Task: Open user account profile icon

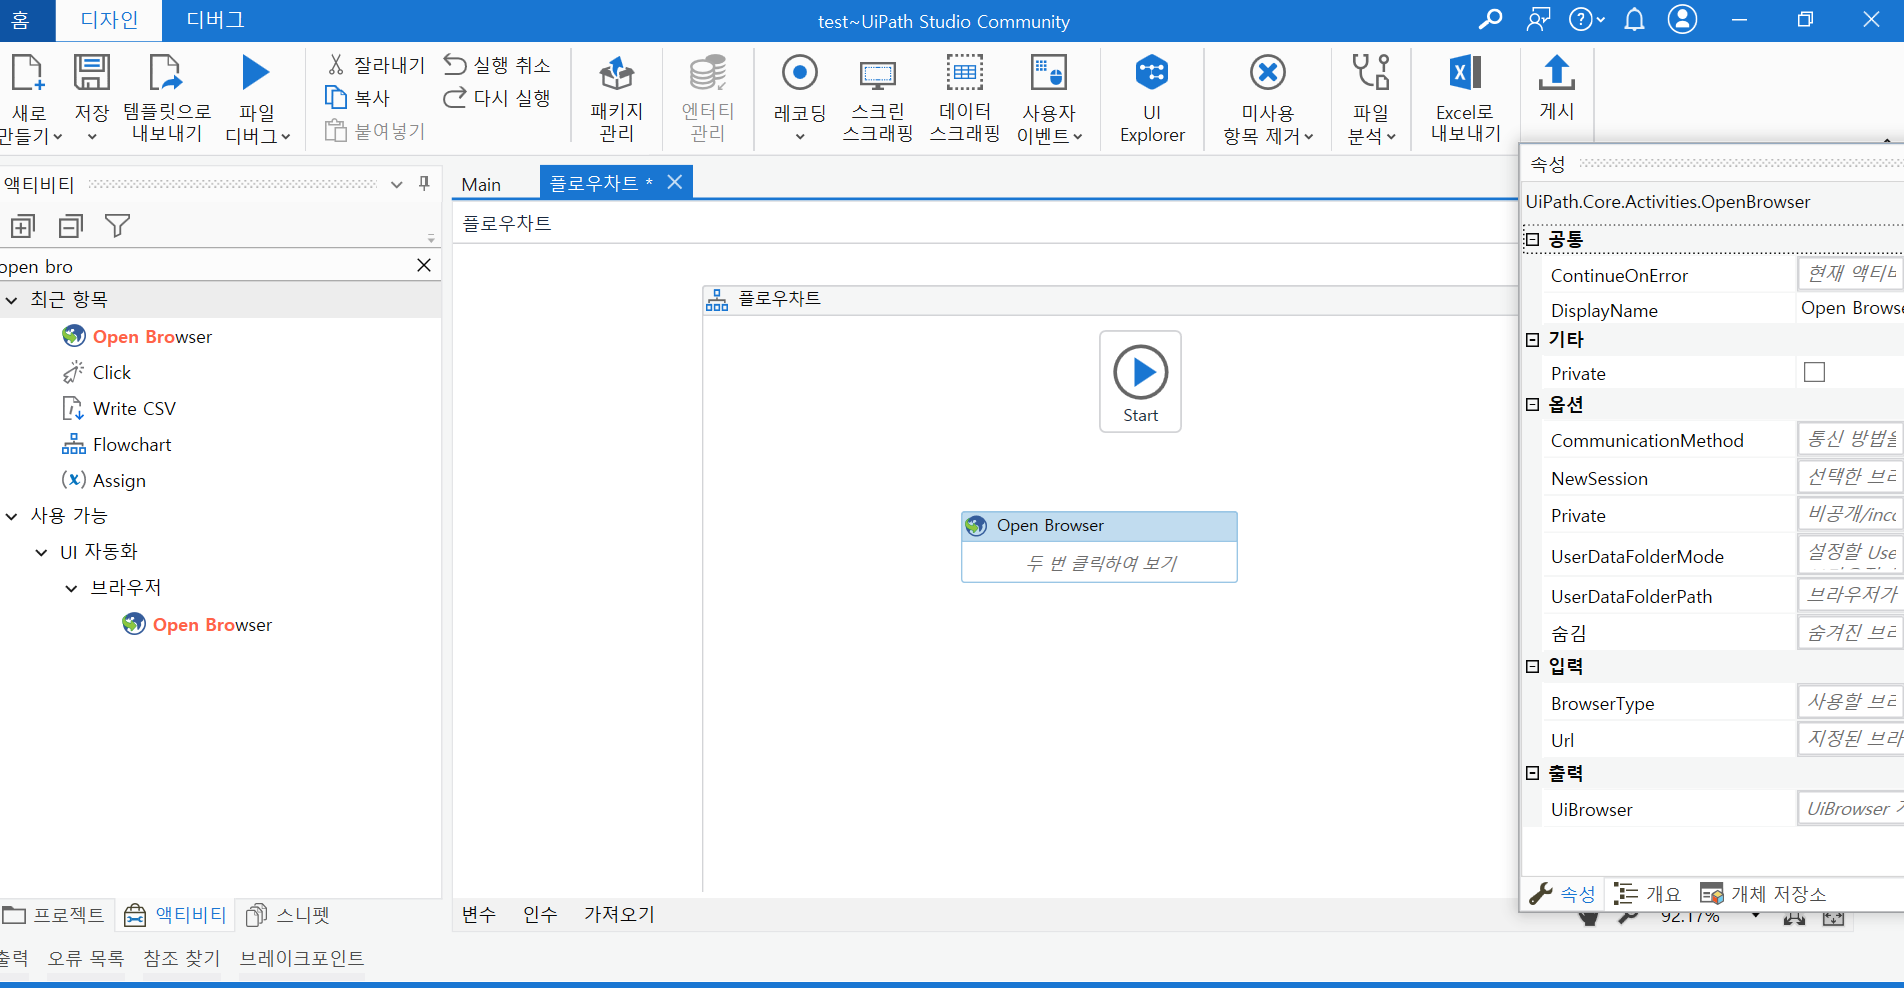Action: (x=1683, y=20)
